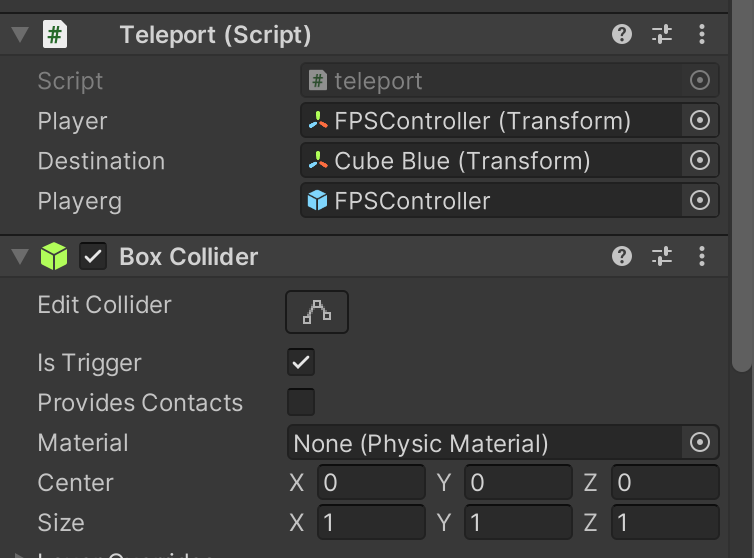Open Box Collider kebab menu
The width and height of the screenshot is (754, 558).
pyautogui.click(x=702, y=257)
